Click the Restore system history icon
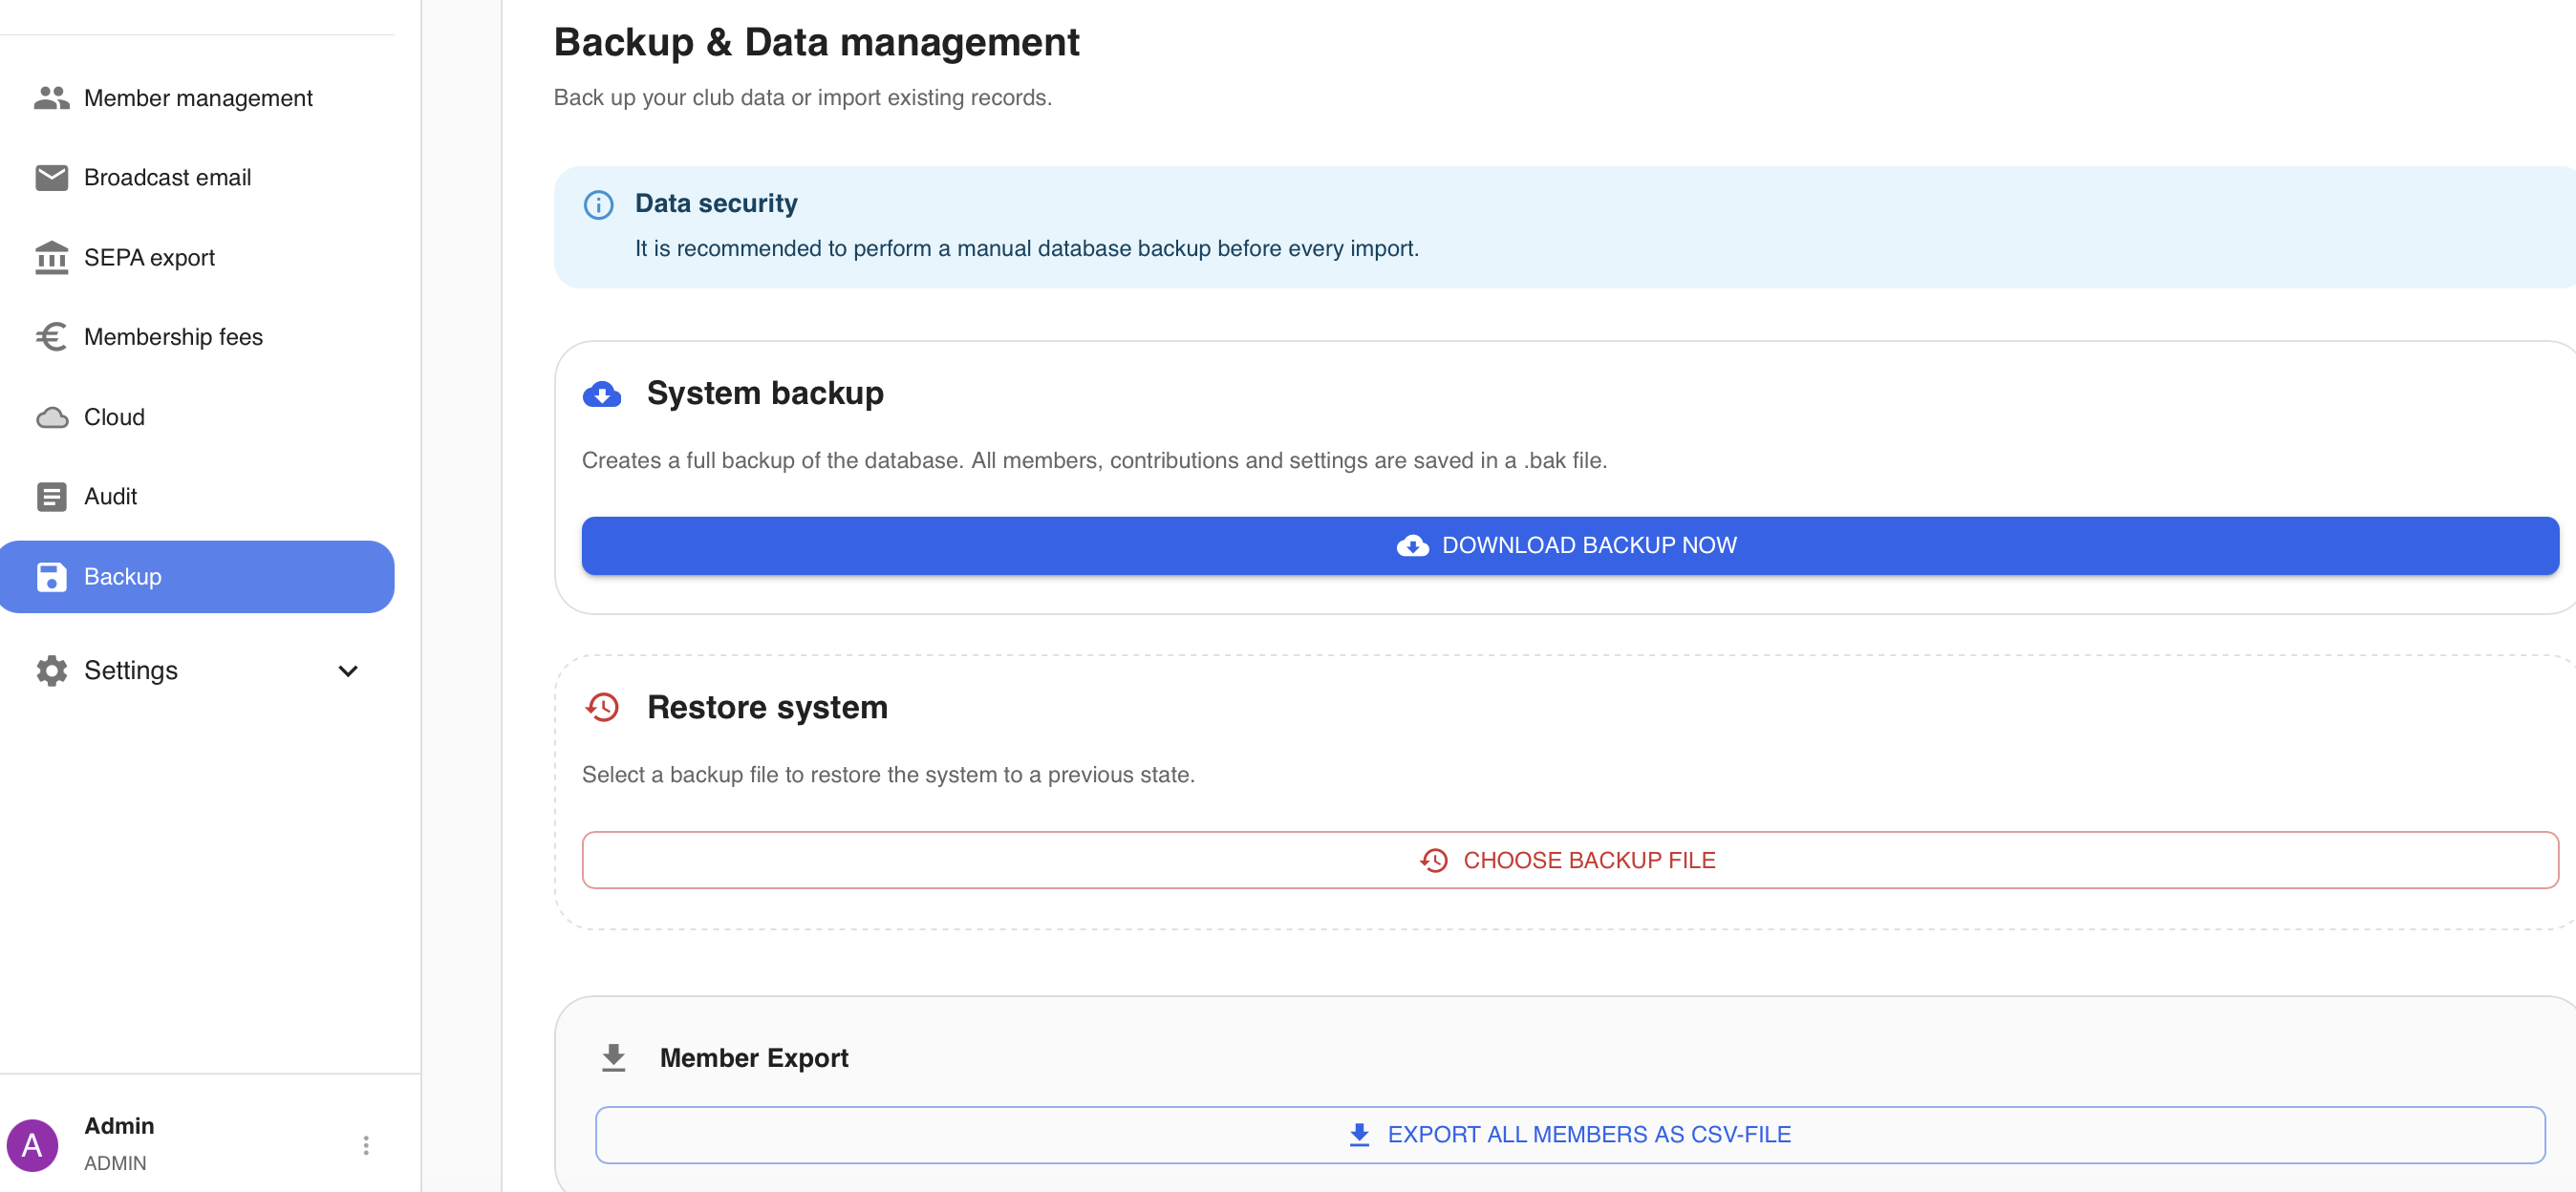The width and height of the screenshot is (2576, 1192). pyautogui.click(x=602, y=707)
